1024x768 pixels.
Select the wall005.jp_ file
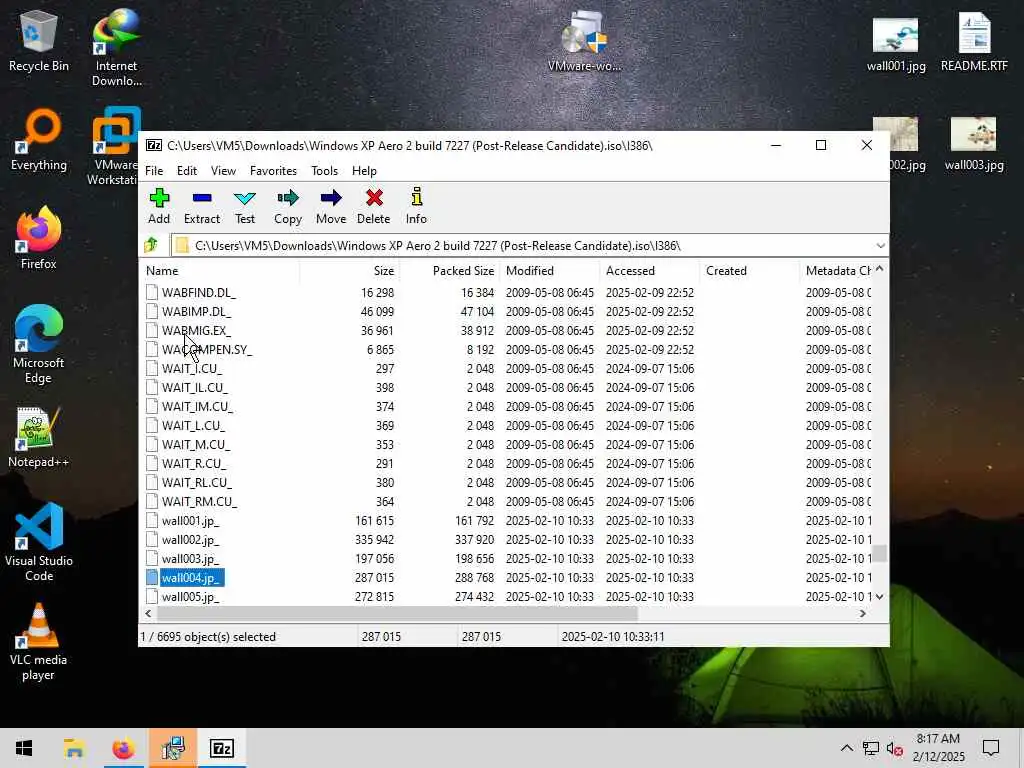click(x=190, y=597)
